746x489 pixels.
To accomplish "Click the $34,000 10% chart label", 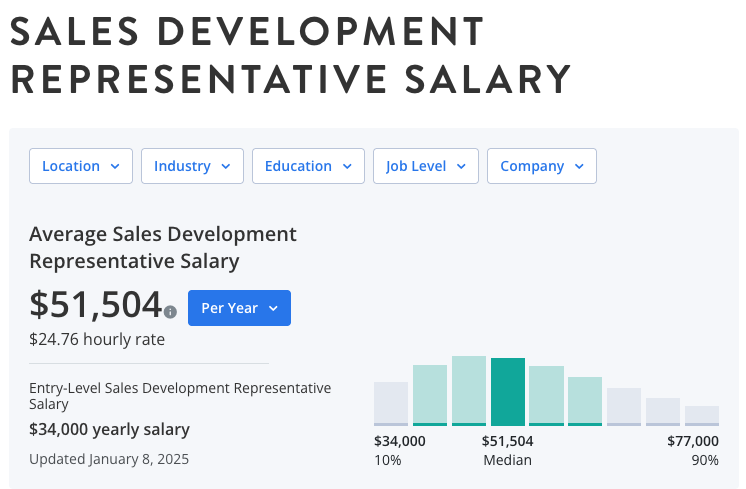I will click(399, 450).
